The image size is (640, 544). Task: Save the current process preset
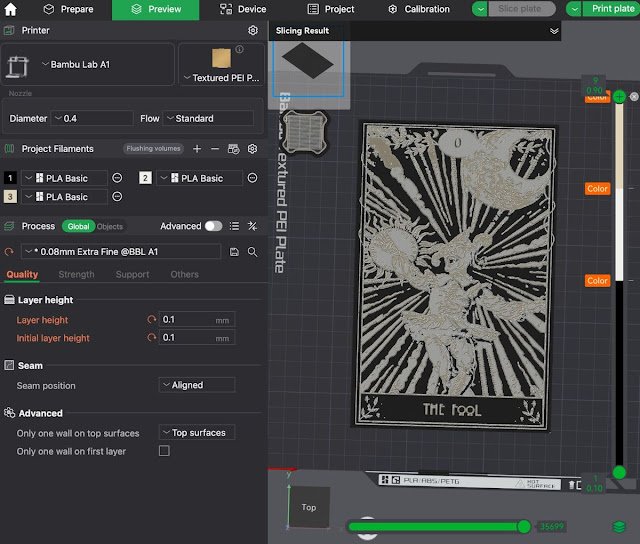tap(235, 252)
